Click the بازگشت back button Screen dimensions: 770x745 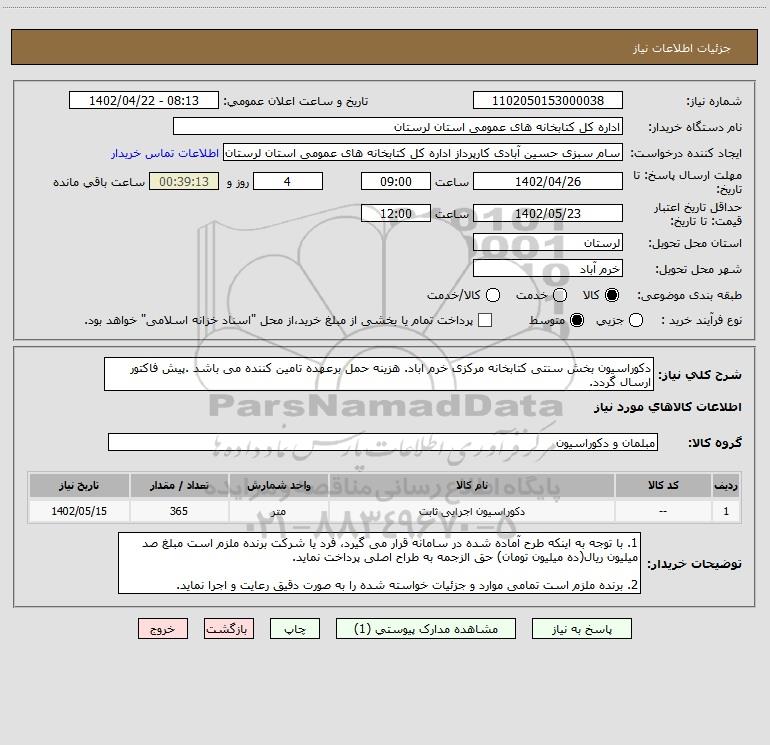229,629
